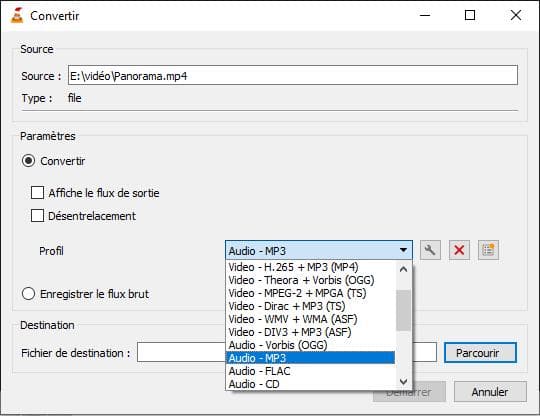Pick Video - MPEG-2 + MPGA (TS)
The height and width of the screenshot is (416, 540).
311,293
